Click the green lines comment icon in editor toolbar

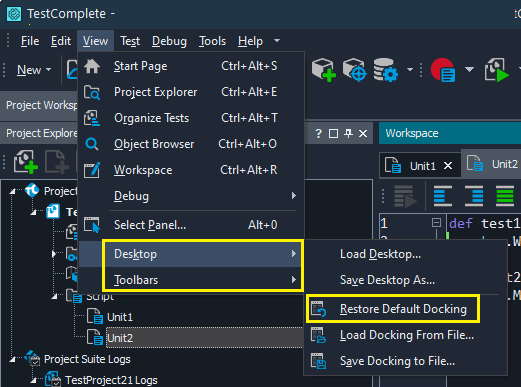pyautogui.click(x=505, y=196)
